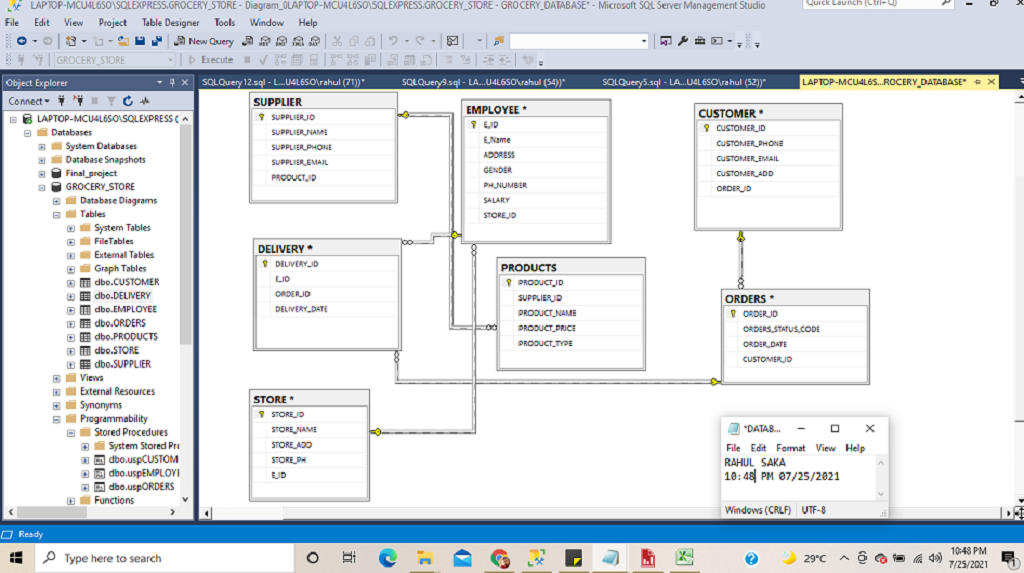Click the Disconnect plug icon in Object Explorer
The width and height of the screenshot is (1024, 573).
[78, 101]
